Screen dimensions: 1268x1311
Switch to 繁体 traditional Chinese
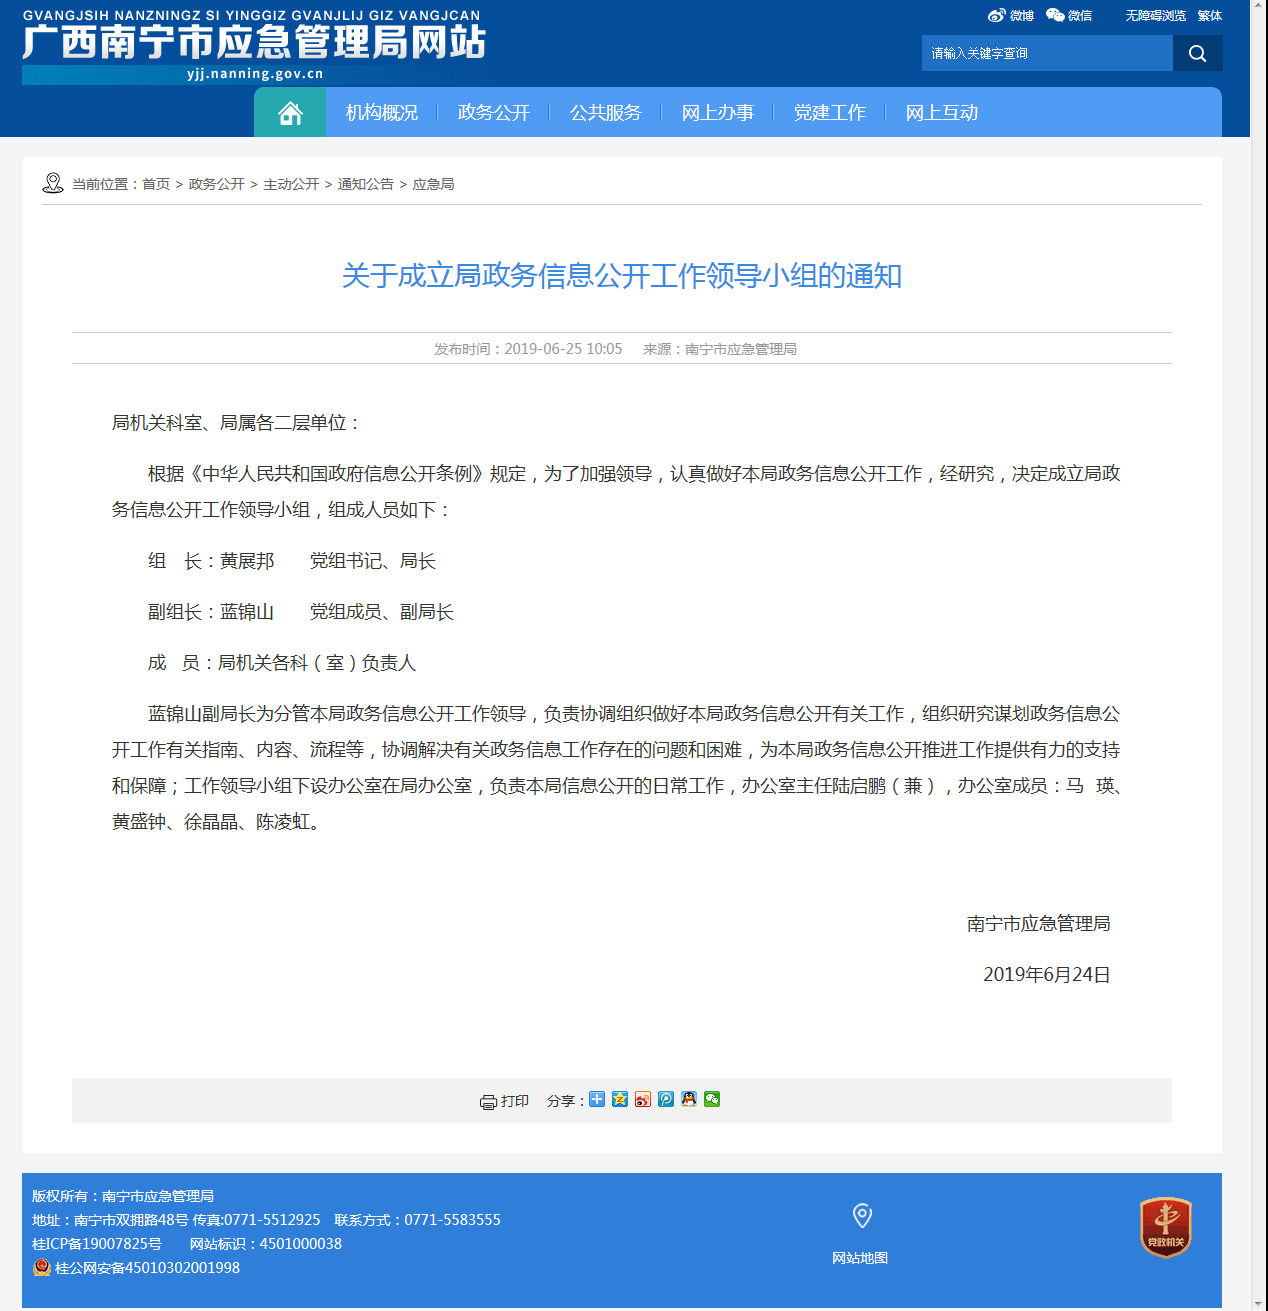tap(1210, 16)
